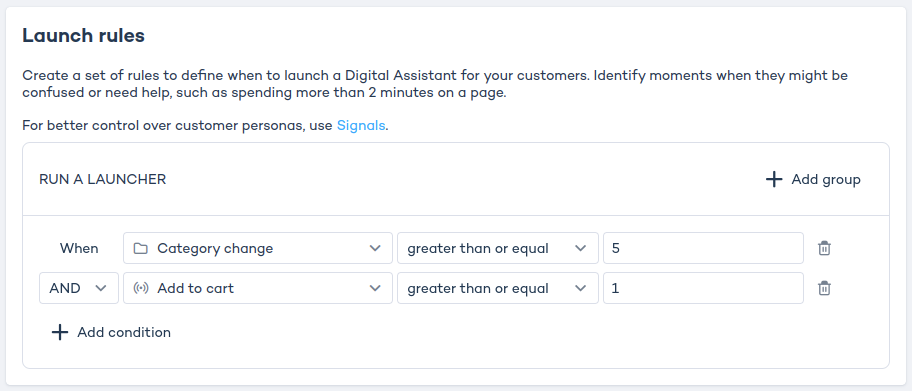
Task: Expand the Add to cart chevron arrow
Action: click(375, 288)
